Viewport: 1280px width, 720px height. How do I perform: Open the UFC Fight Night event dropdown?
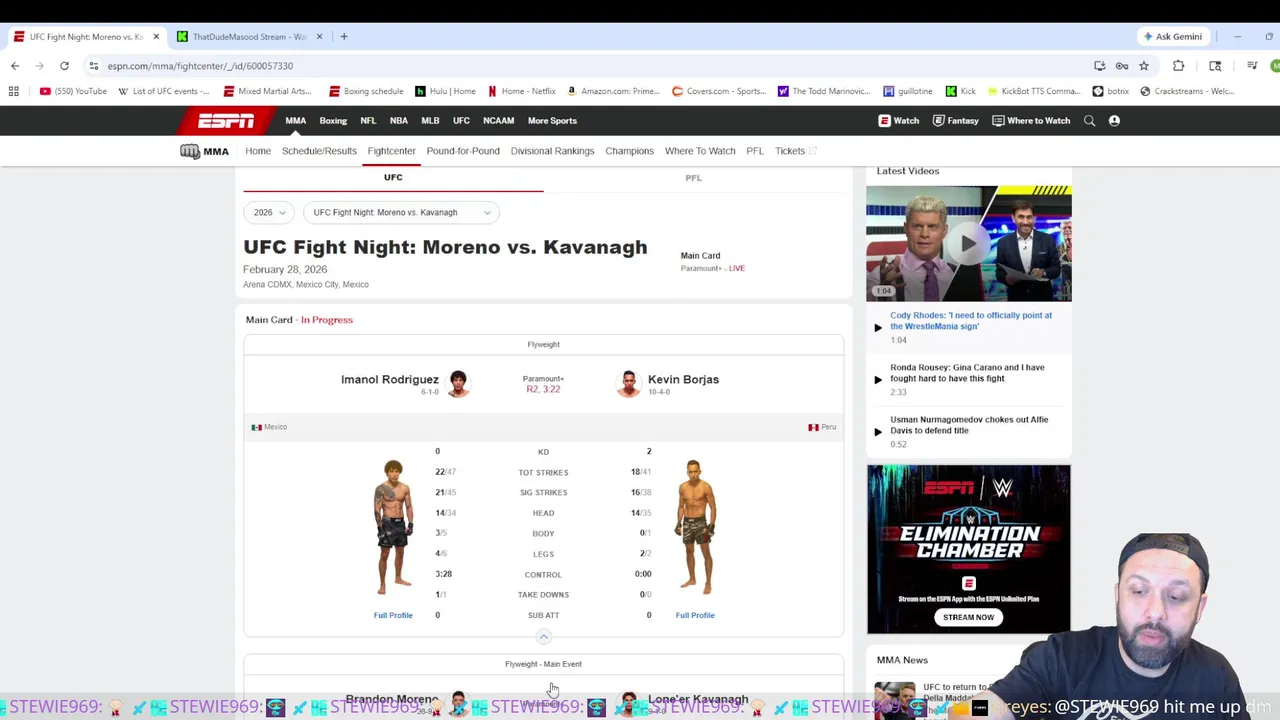pyautogui.click(x=401, y=212)
